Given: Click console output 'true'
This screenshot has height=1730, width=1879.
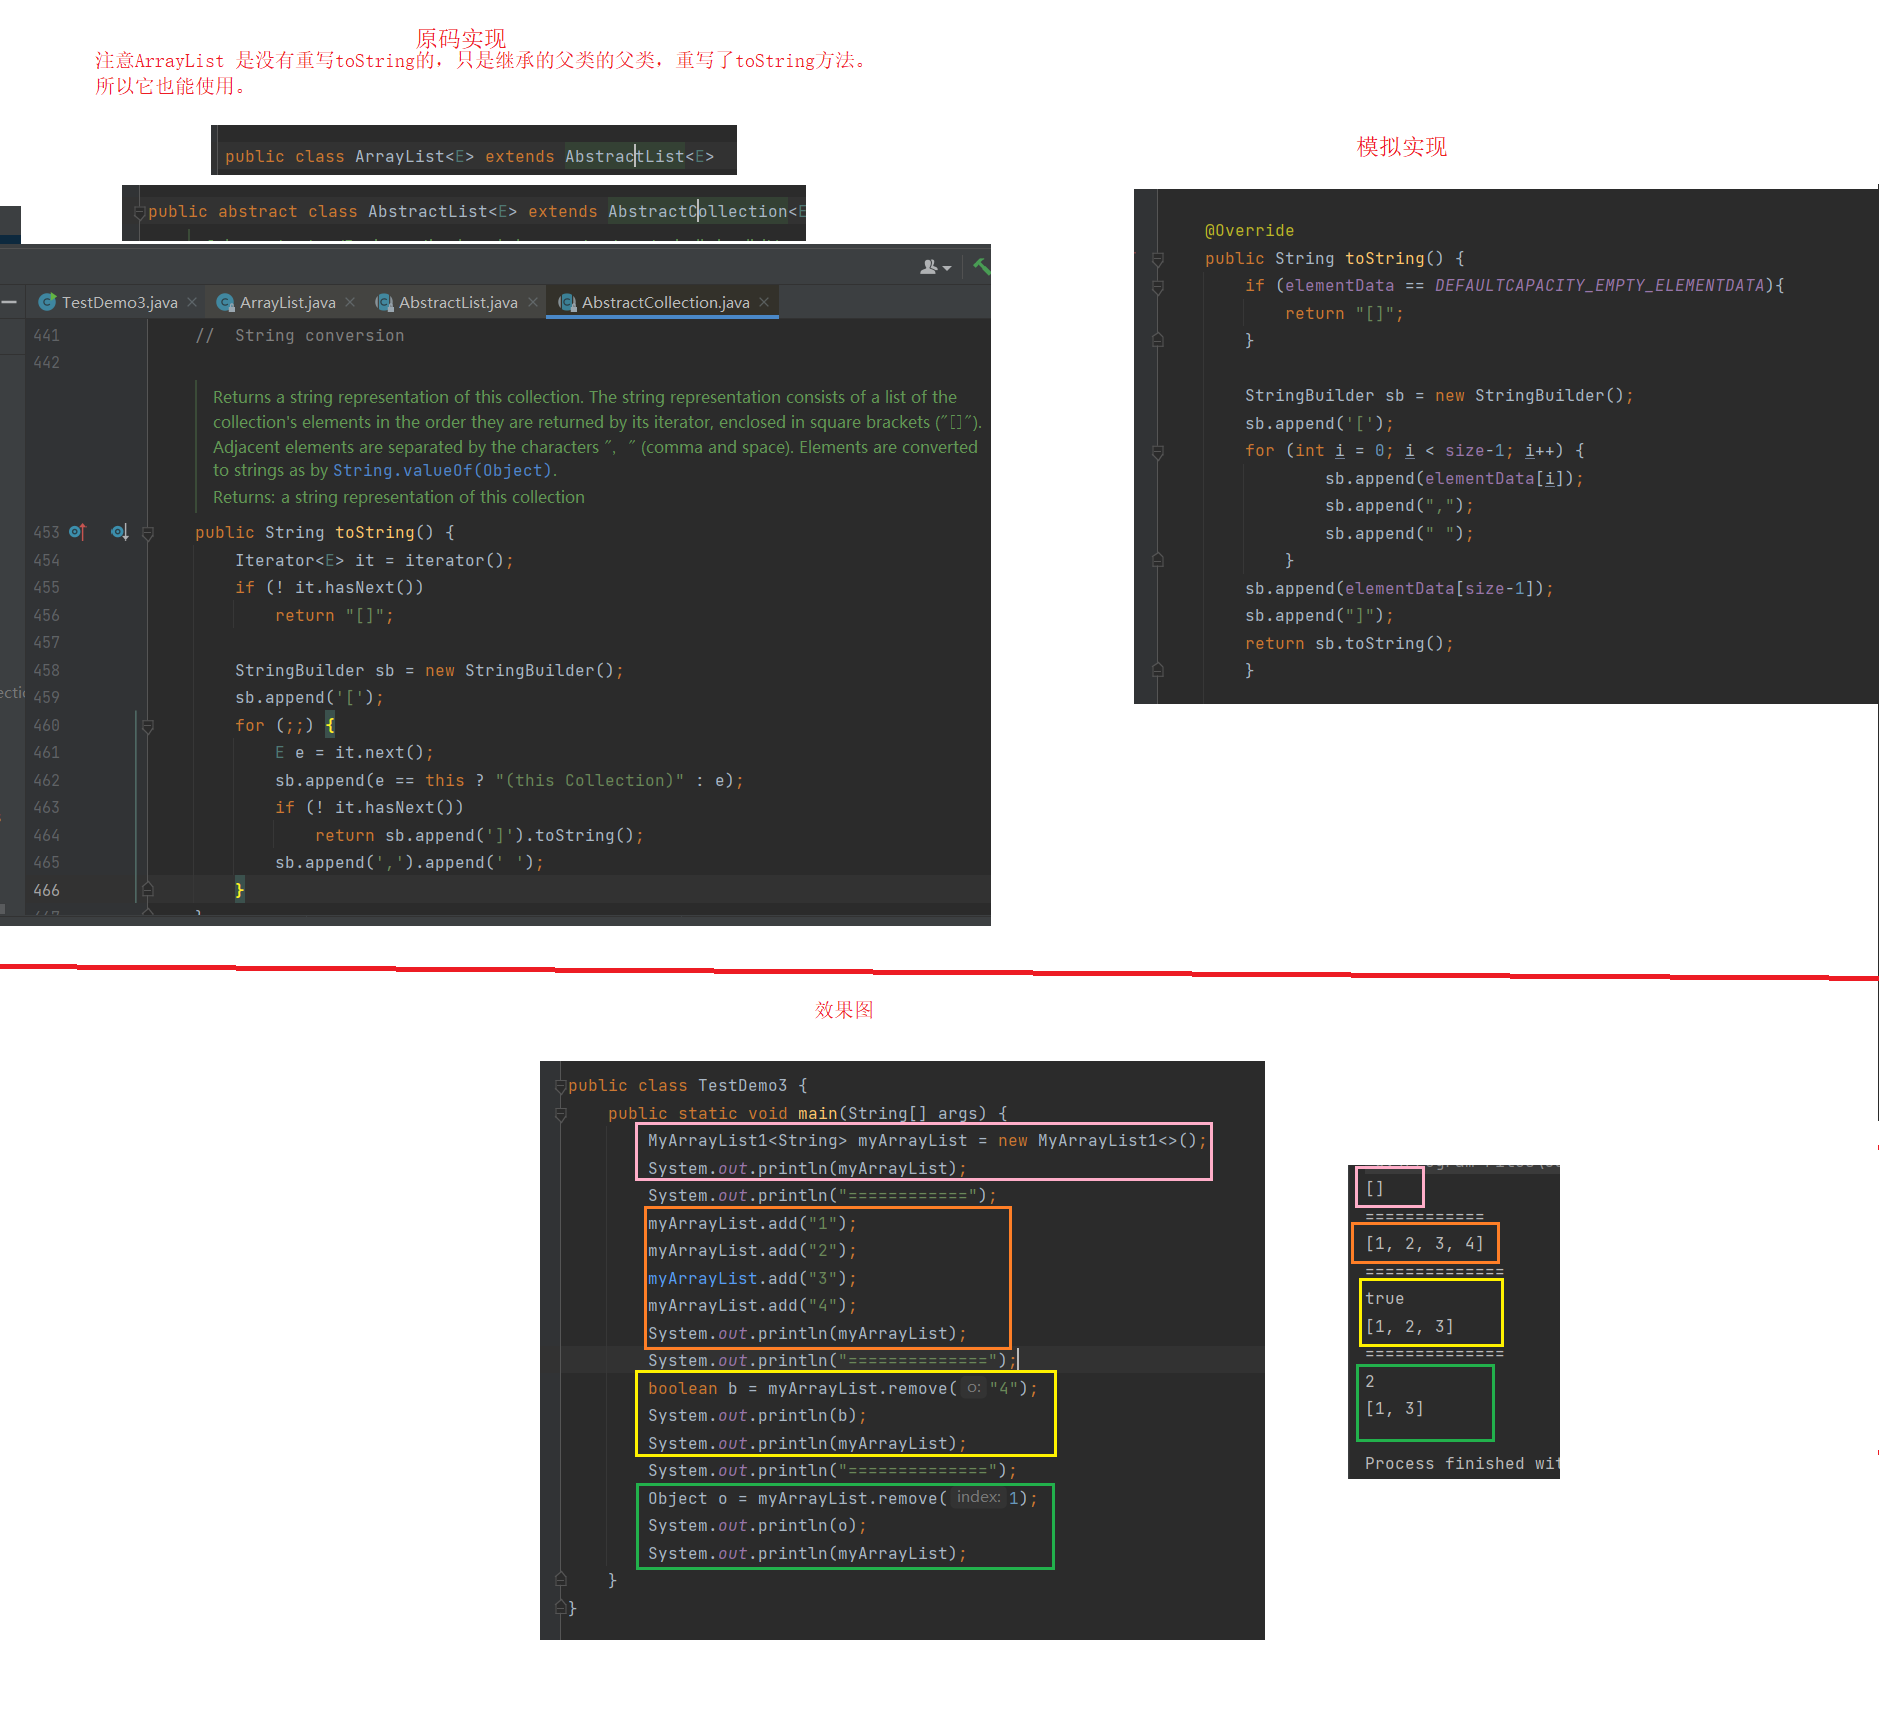Looking at the screenshot, I should [x=1385, y=1298].
